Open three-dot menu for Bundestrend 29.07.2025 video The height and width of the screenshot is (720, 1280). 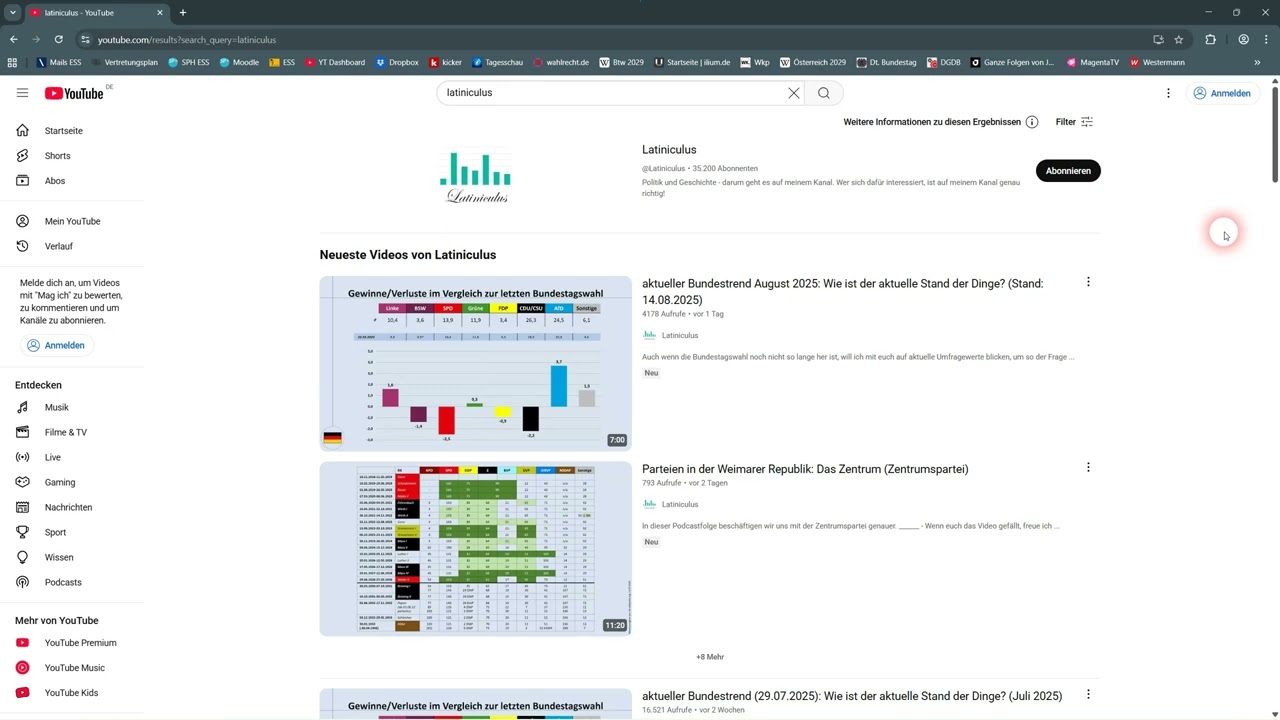[x=1088, y=694]
